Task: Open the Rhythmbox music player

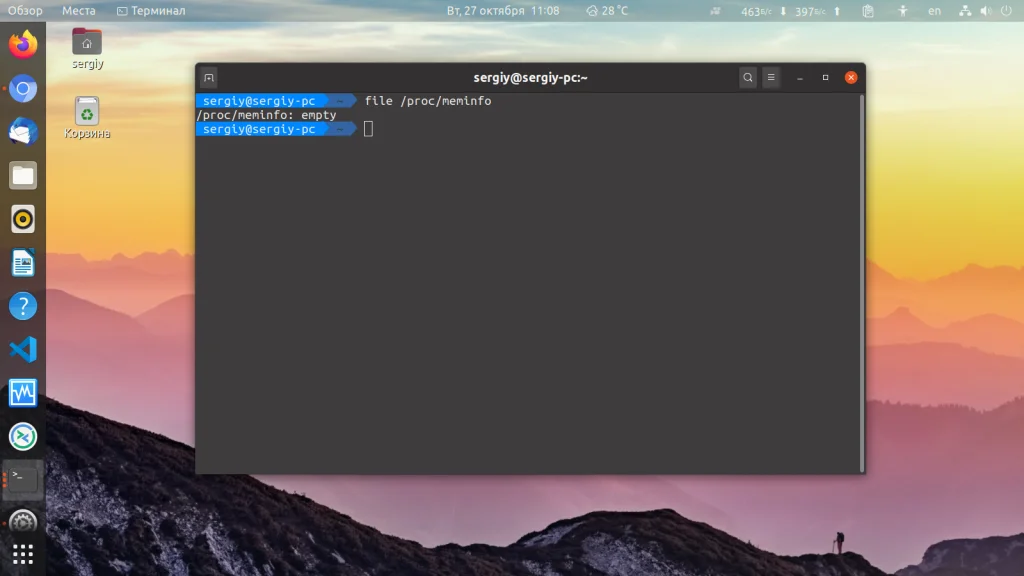Action: (22, 218)
